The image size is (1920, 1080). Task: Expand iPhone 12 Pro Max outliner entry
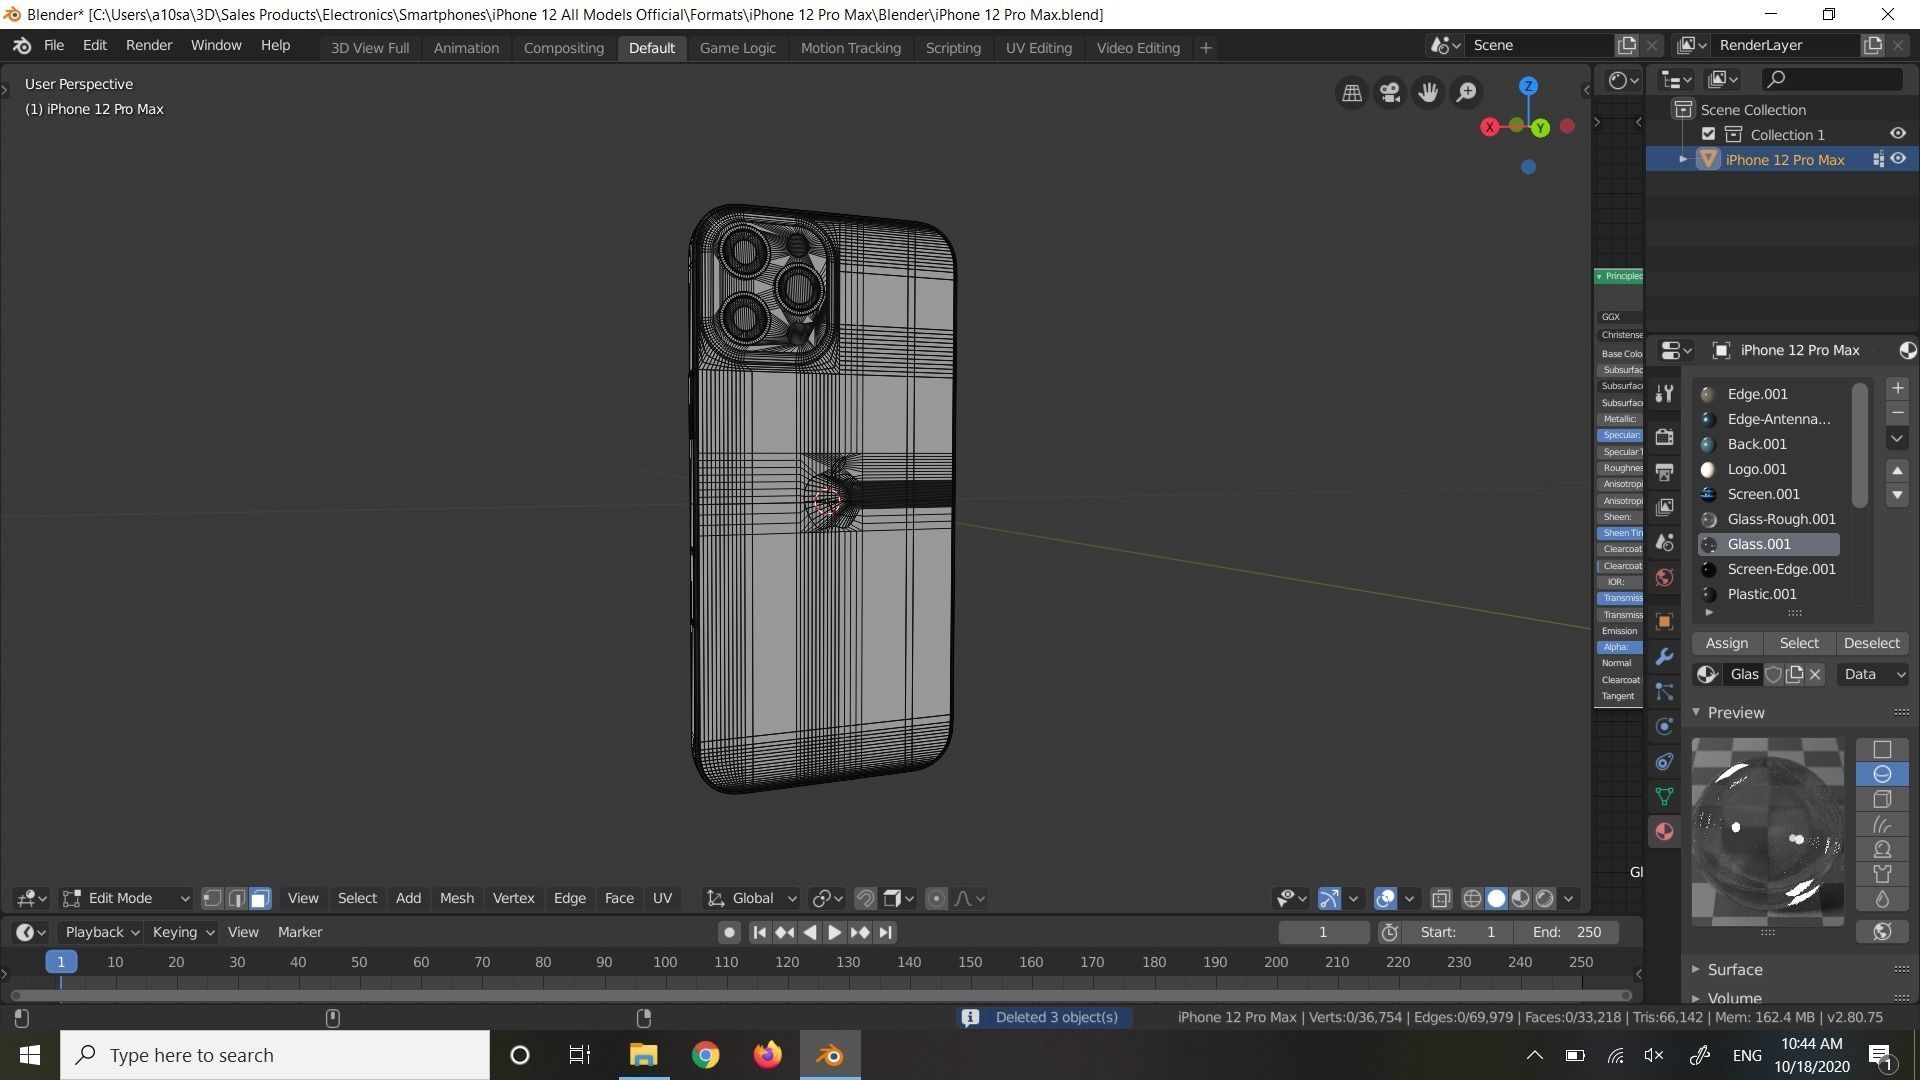pos(1683,160)
